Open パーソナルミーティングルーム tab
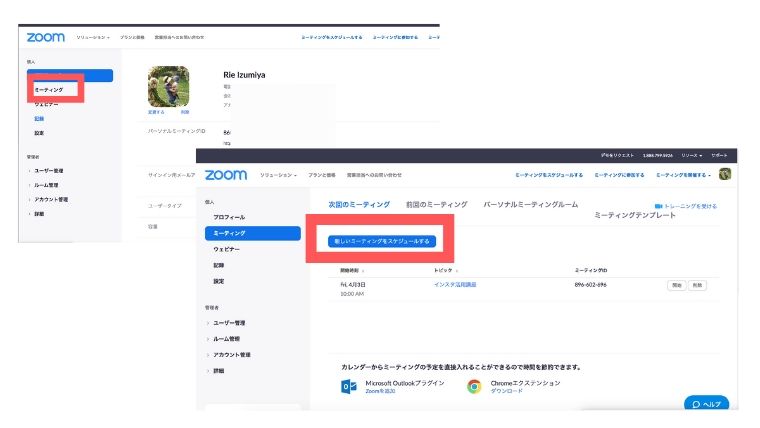760x428 pixels. pos(530,205)
